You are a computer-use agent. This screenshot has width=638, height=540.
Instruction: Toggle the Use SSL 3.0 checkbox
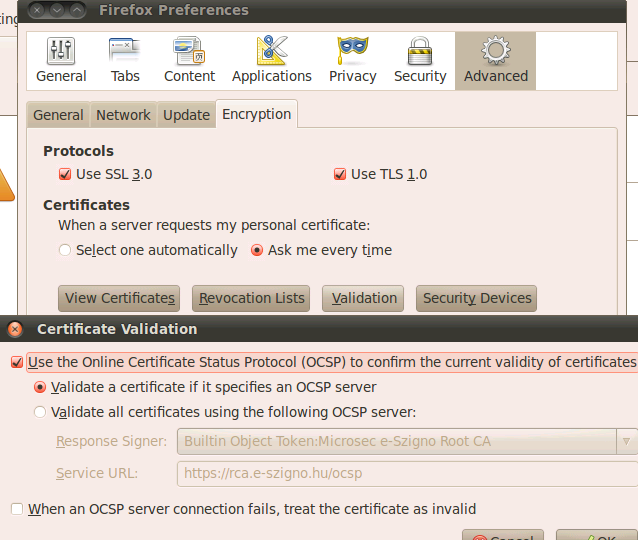65,174
